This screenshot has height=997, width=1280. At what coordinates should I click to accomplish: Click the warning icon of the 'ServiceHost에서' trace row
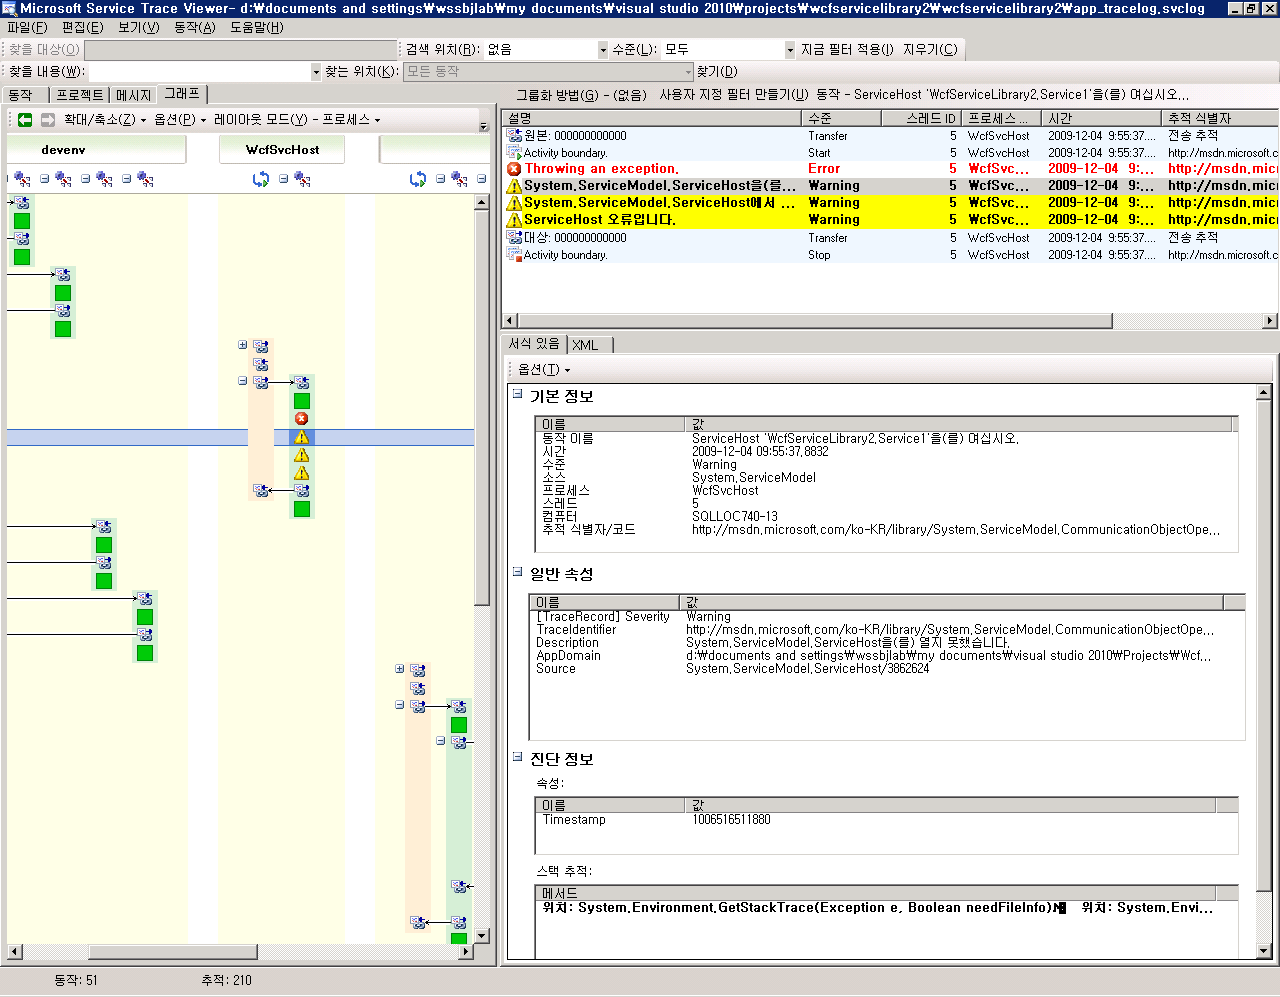point(514,203)
